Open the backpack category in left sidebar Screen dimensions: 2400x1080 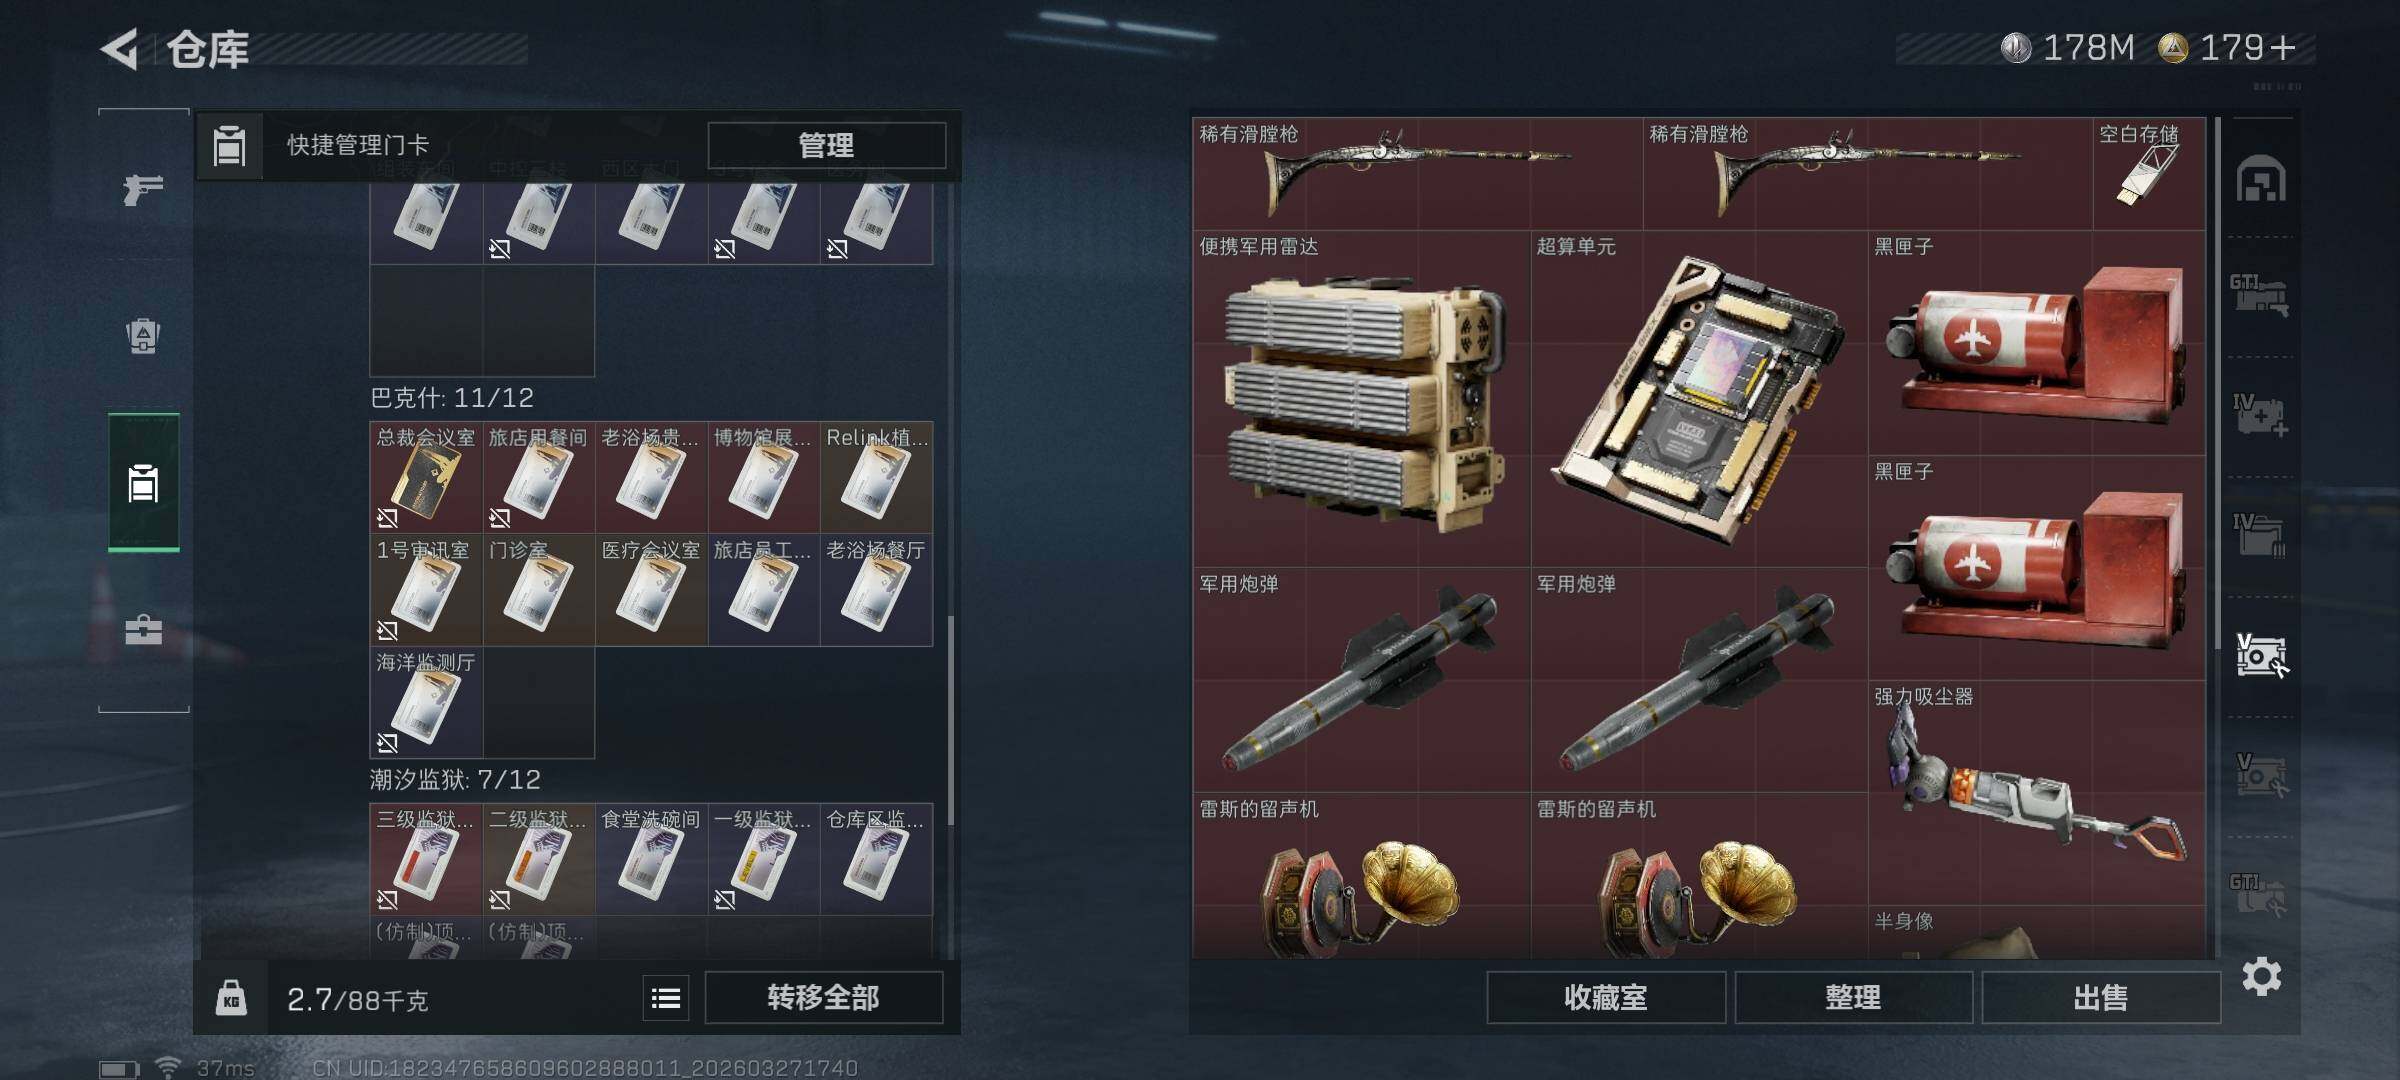143,336
